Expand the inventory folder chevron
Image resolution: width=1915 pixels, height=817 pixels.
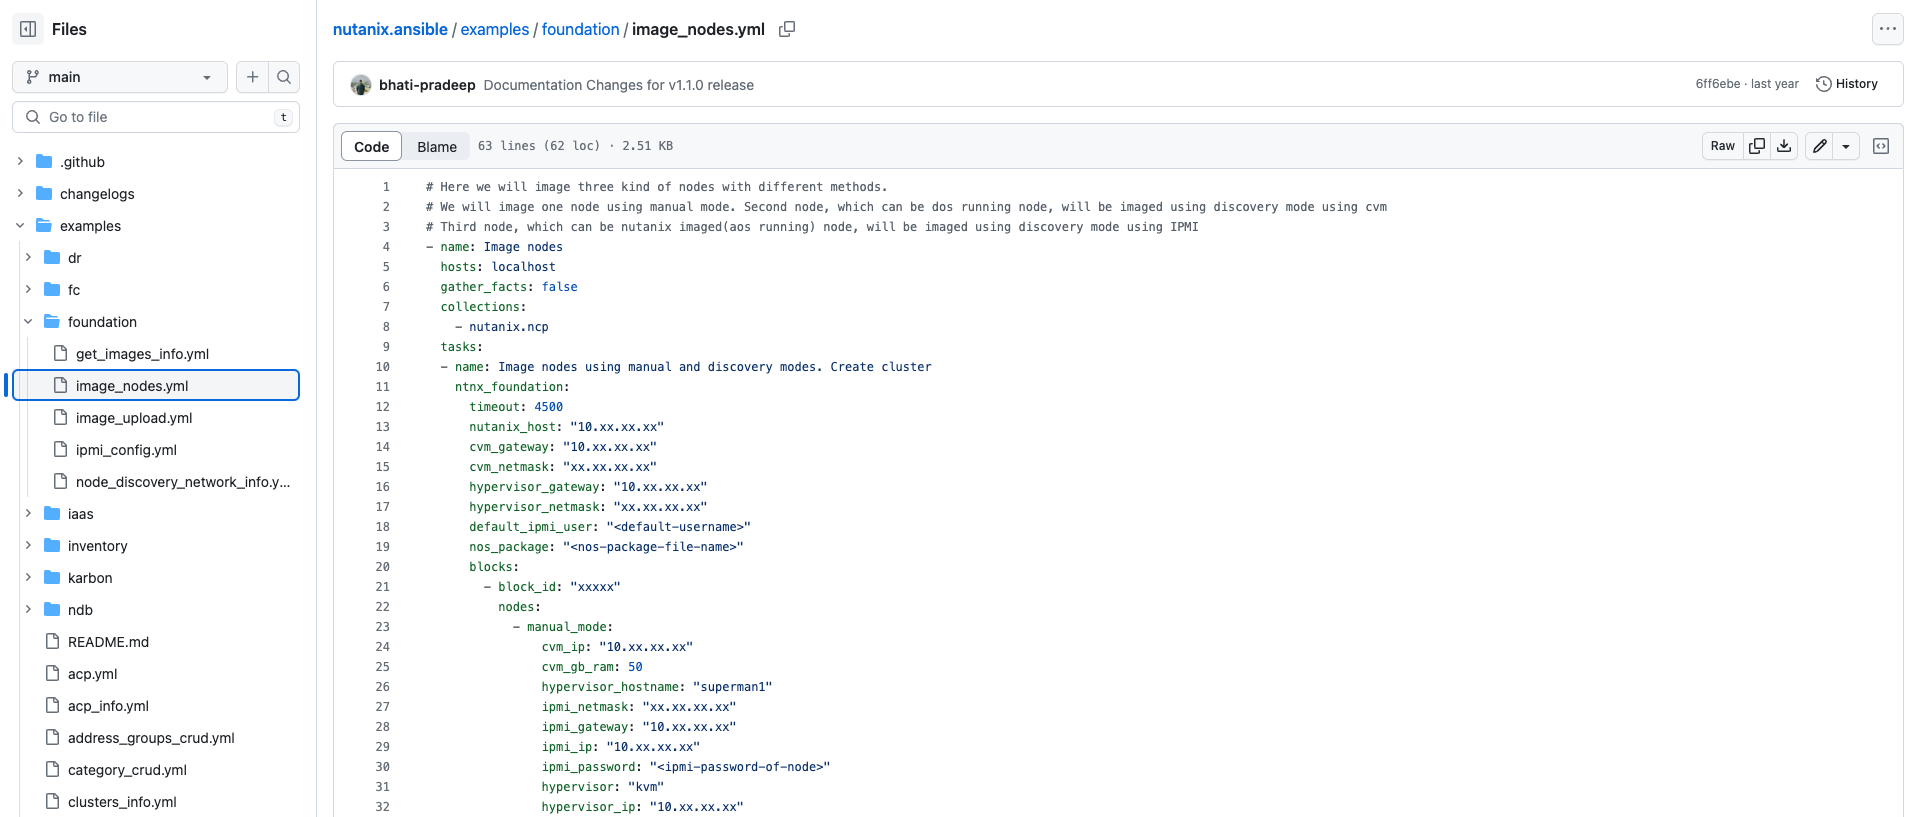tap(28, 545)
